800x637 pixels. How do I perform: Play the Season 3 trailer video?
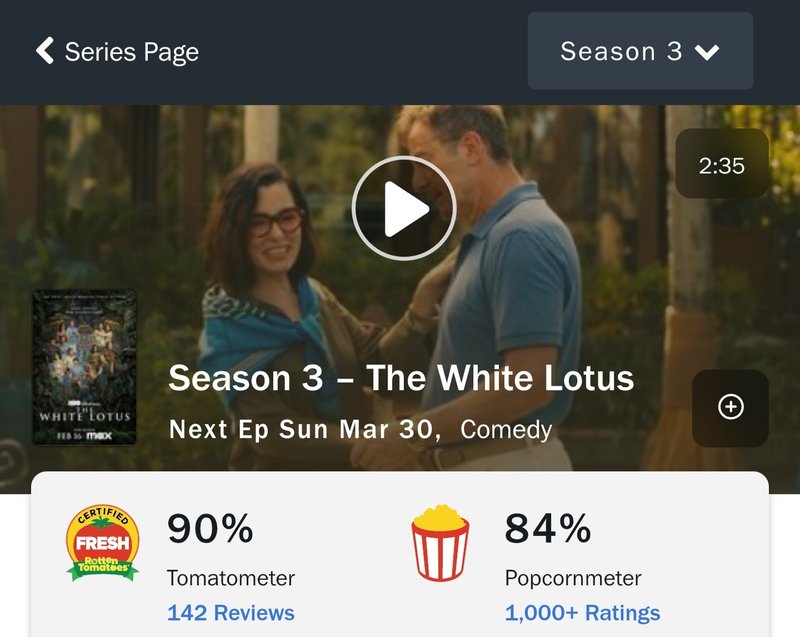click(404, 208)
